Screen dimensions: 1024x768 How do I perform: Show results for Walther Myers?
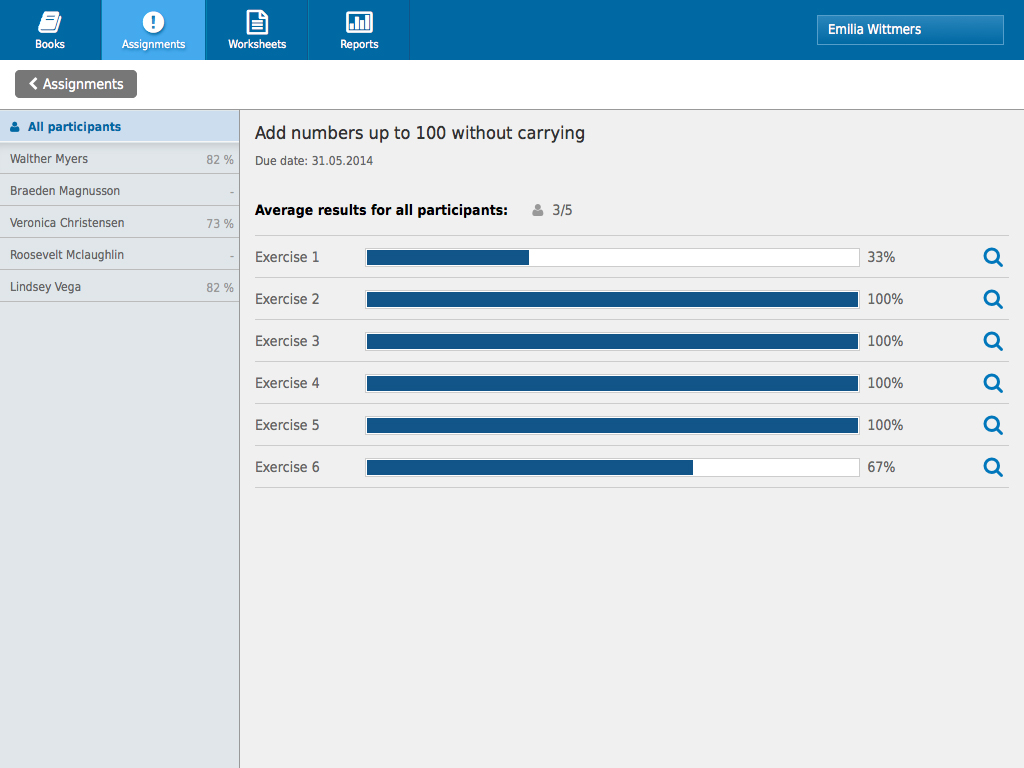click(119, 159)
